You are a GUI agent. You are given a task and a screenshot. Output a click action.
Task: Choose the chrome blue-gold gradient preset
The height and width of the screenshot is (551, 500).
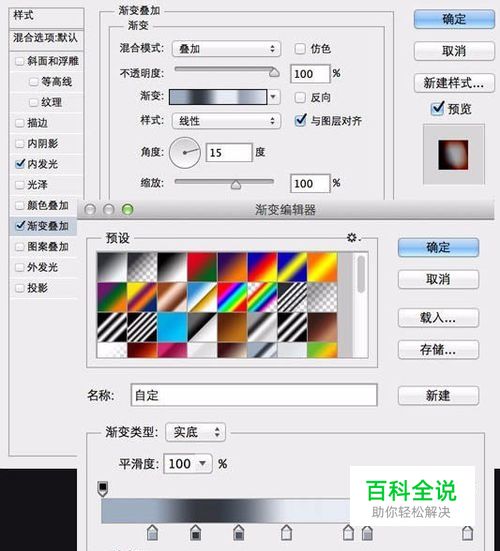pyautogui.click(x=202, y=297)
